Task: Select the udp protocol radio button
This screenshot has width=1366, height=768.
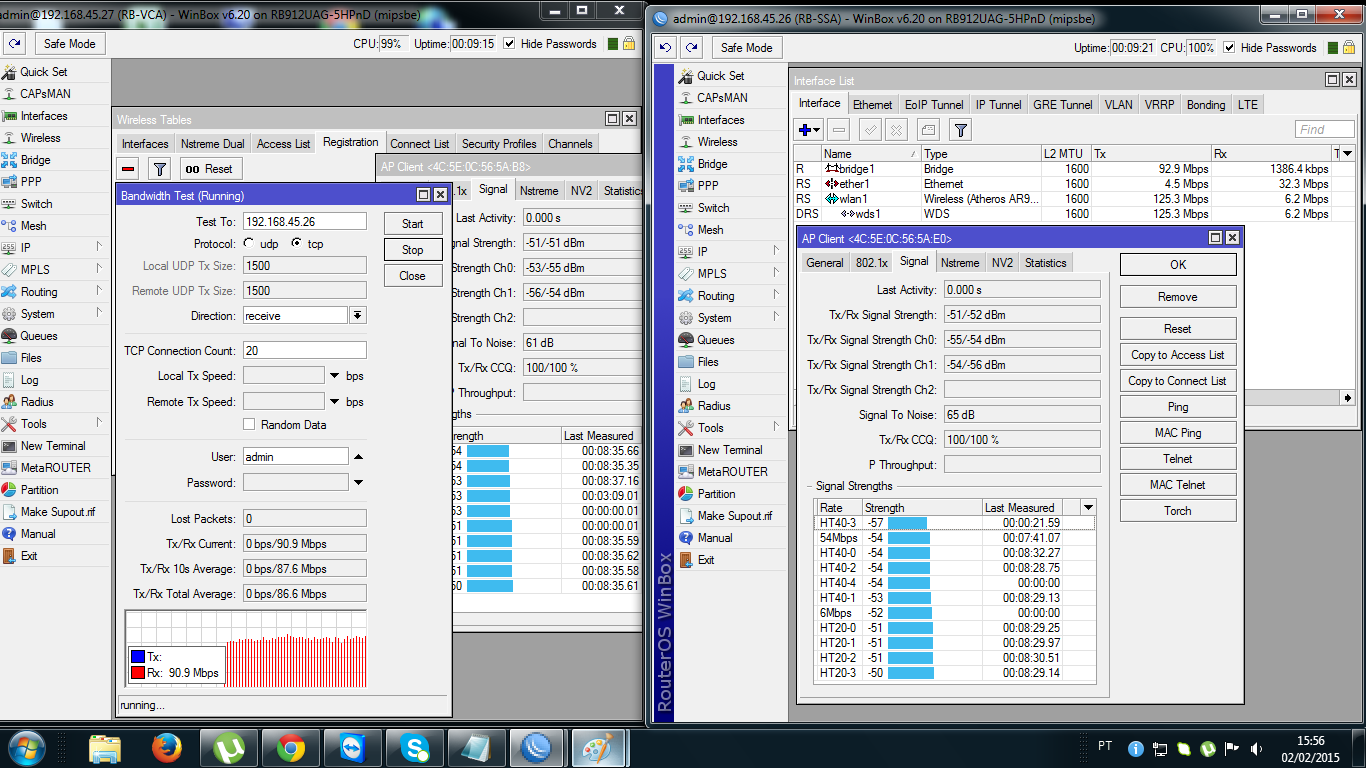Action: (x=249, y=244)
